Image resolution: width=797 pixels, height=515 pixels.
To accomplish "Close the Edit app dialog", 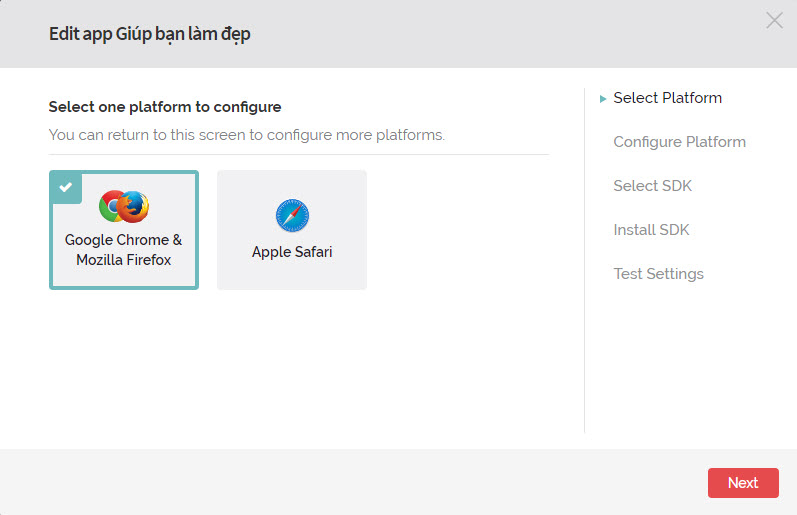I will [x=774, y=20].
